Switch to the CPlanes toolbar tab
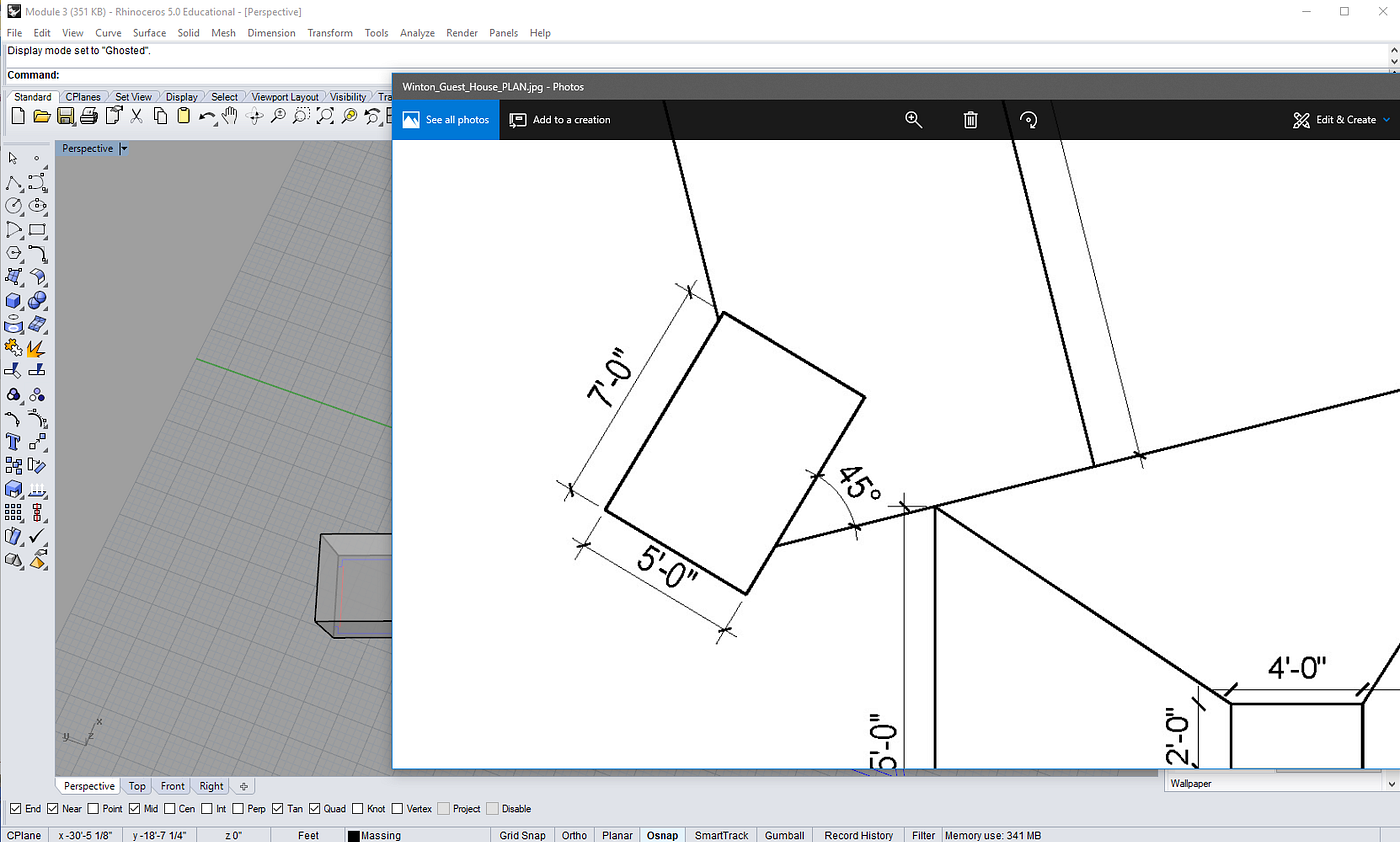This screenshot has width=1400, height=842. pos(83,97)
